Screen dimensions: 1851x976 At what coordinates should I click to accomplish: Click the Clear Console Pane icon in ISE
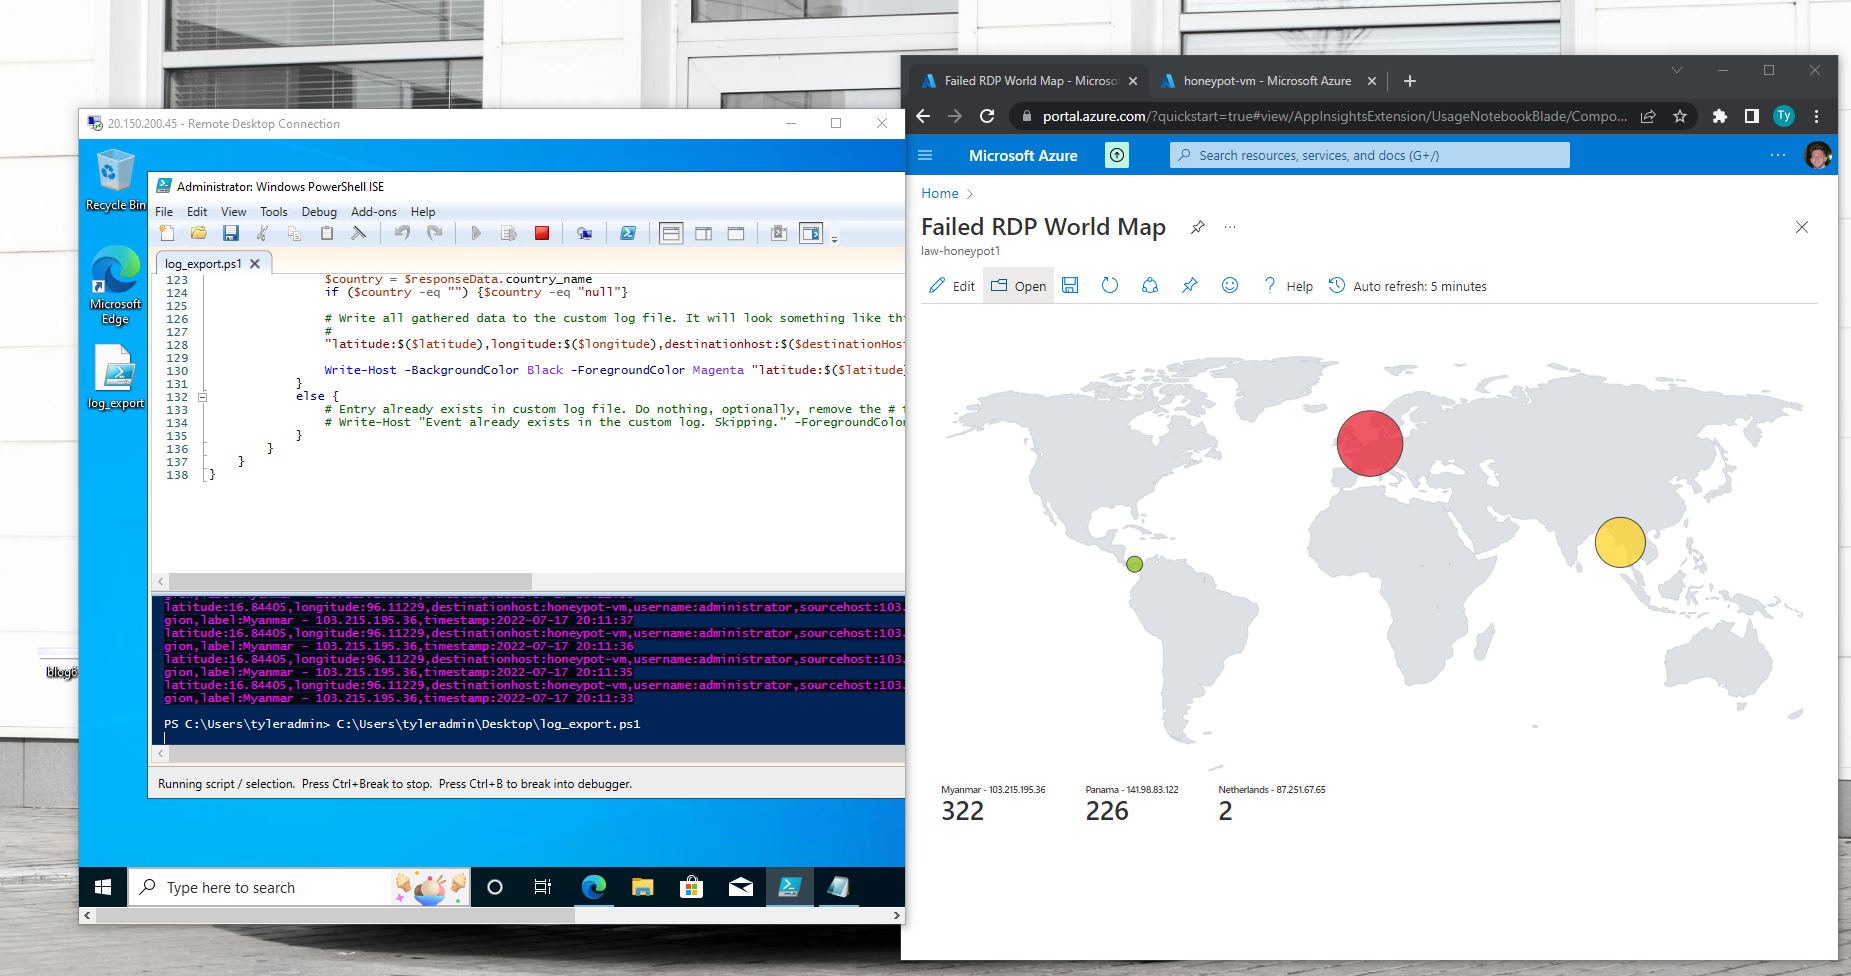coord(358,233)
